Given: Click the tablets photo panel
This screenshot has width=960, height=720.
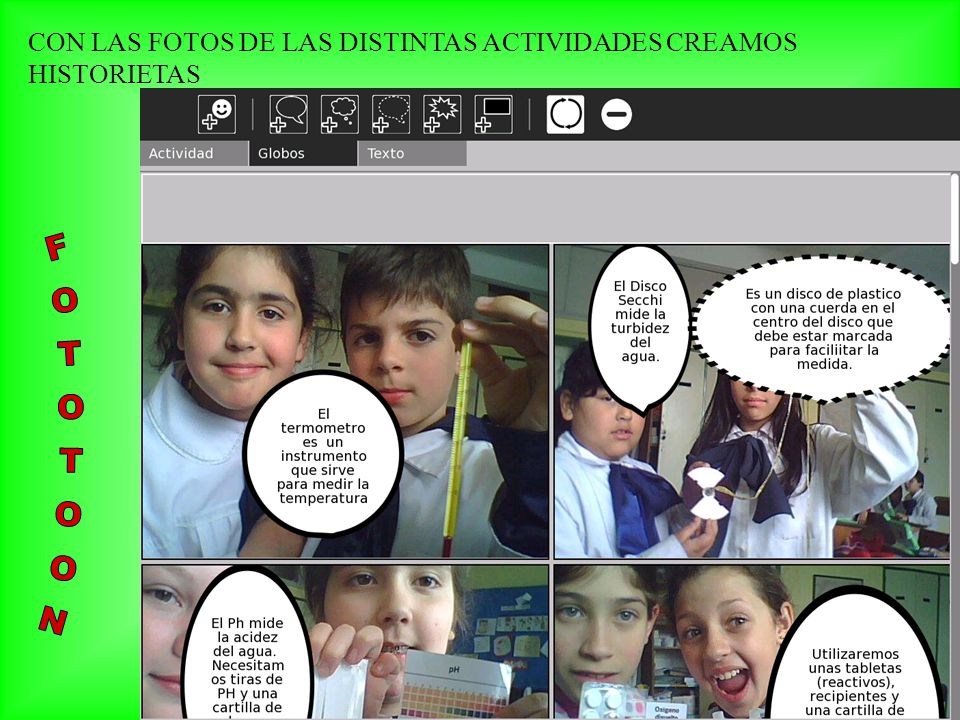Looking at the screenshot, I should pyautogui.click(x=752, y=642).
